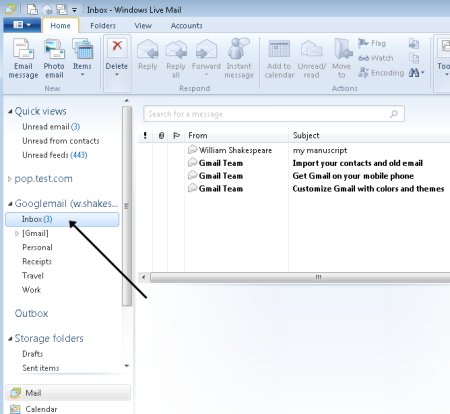Open Unread feeds (443)
This screenshot has height=414, width=450.
click(55, 155)
